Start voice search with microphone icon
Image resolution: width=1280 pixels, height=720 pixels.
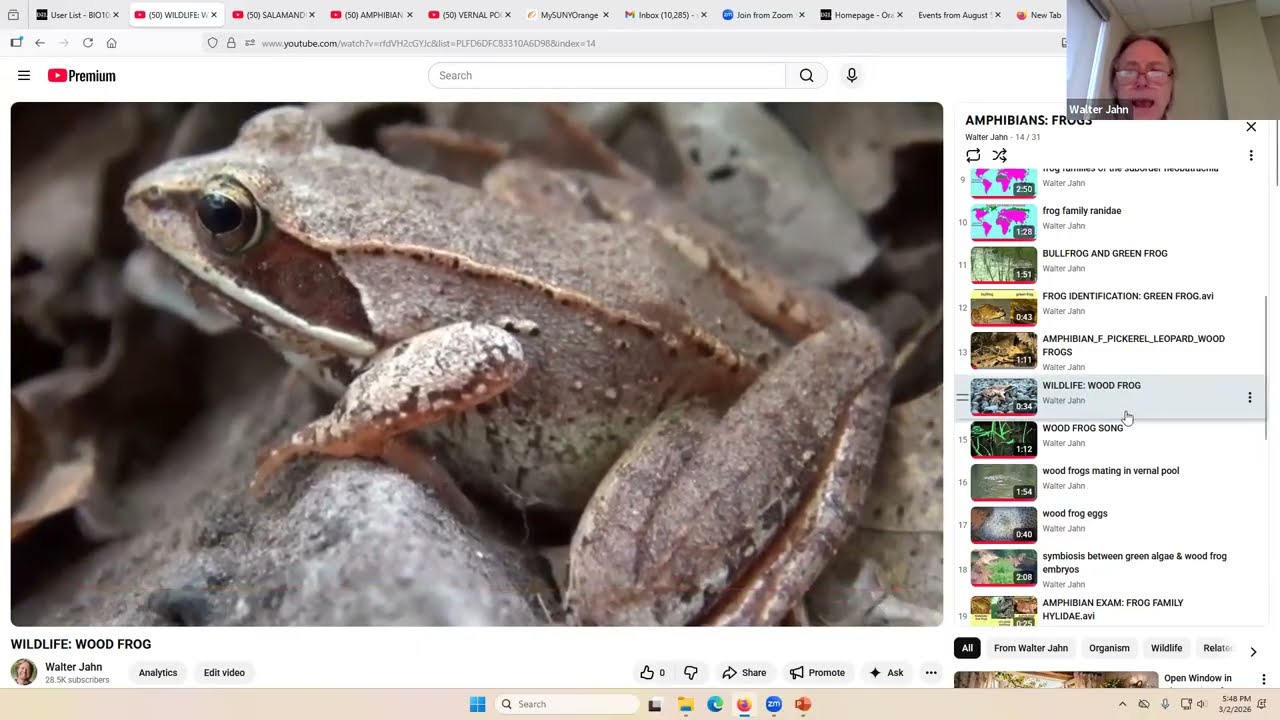(x=852, y=75)
